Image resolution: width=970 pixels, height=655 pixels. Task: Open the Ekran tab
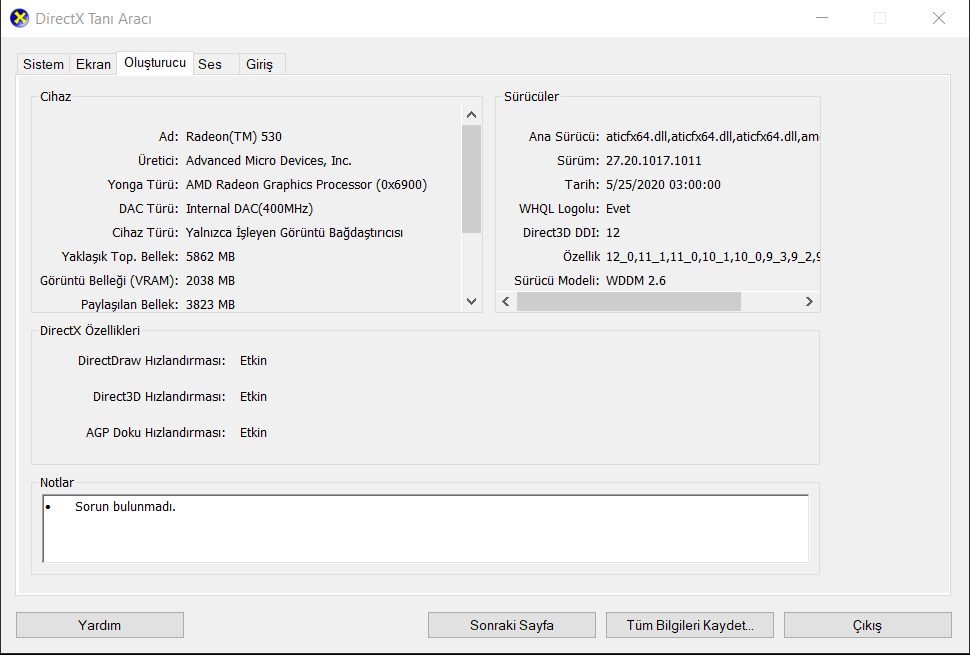pyautogui.click(x=93, y=64)
